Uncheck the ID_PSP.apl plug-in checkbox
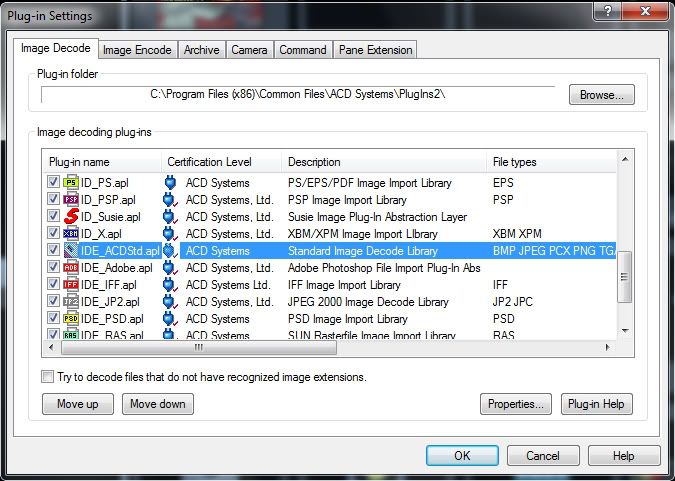The height and width of the screenshot is (481, 675). (53, 199)
